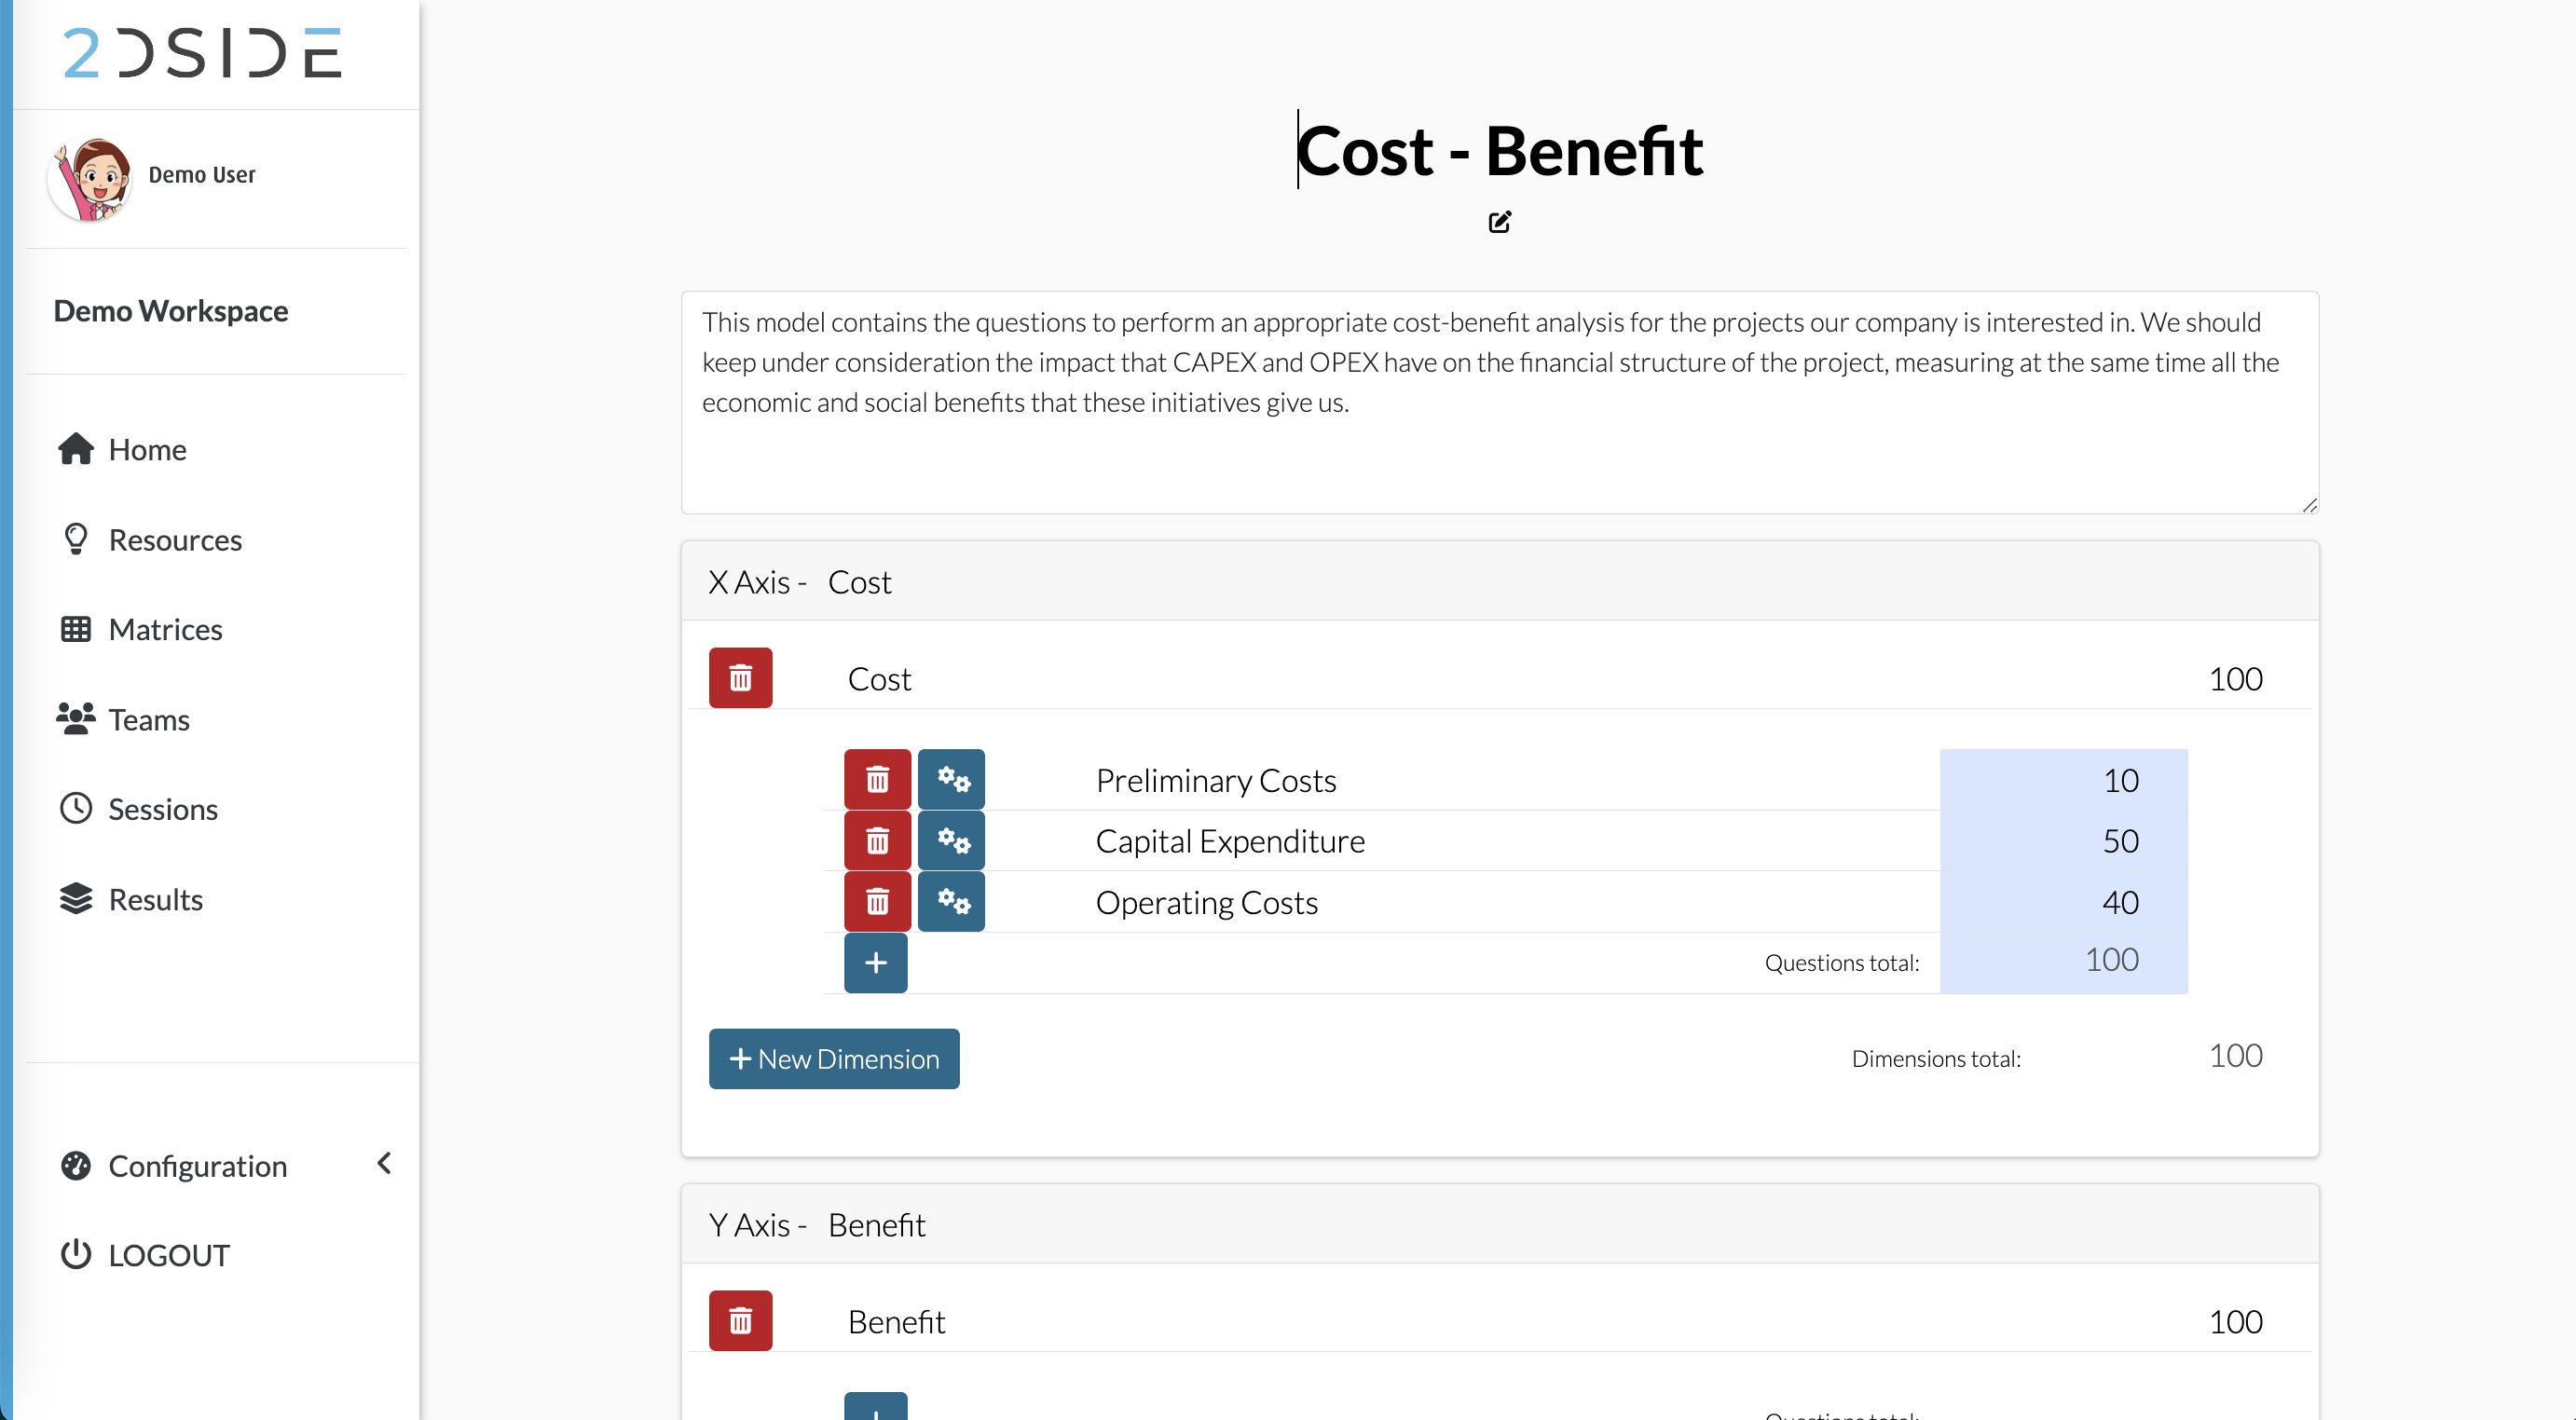The height and width of the screenshot is (1420, 2576).
Task: Open the Demo Workspace heading
Action: (171, 310)
